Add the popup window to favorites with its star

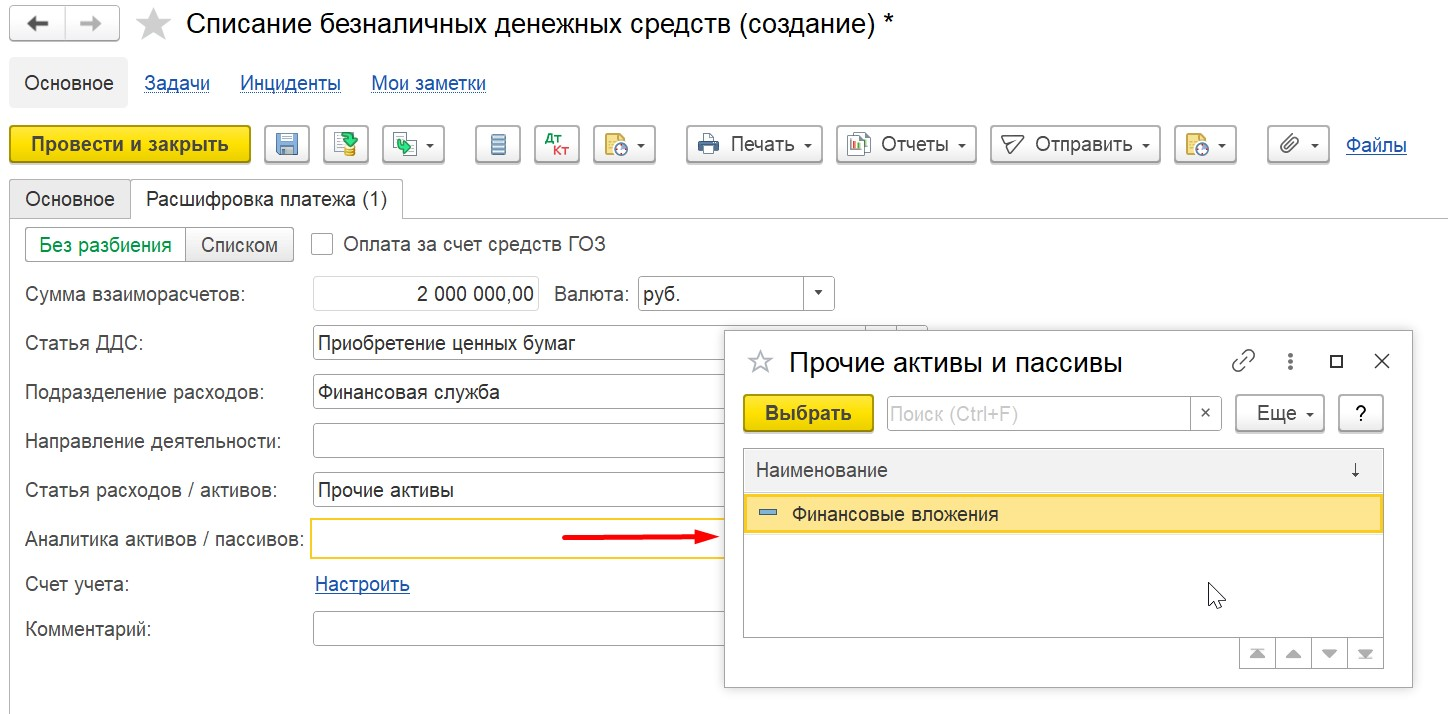[x=762, y=362]
